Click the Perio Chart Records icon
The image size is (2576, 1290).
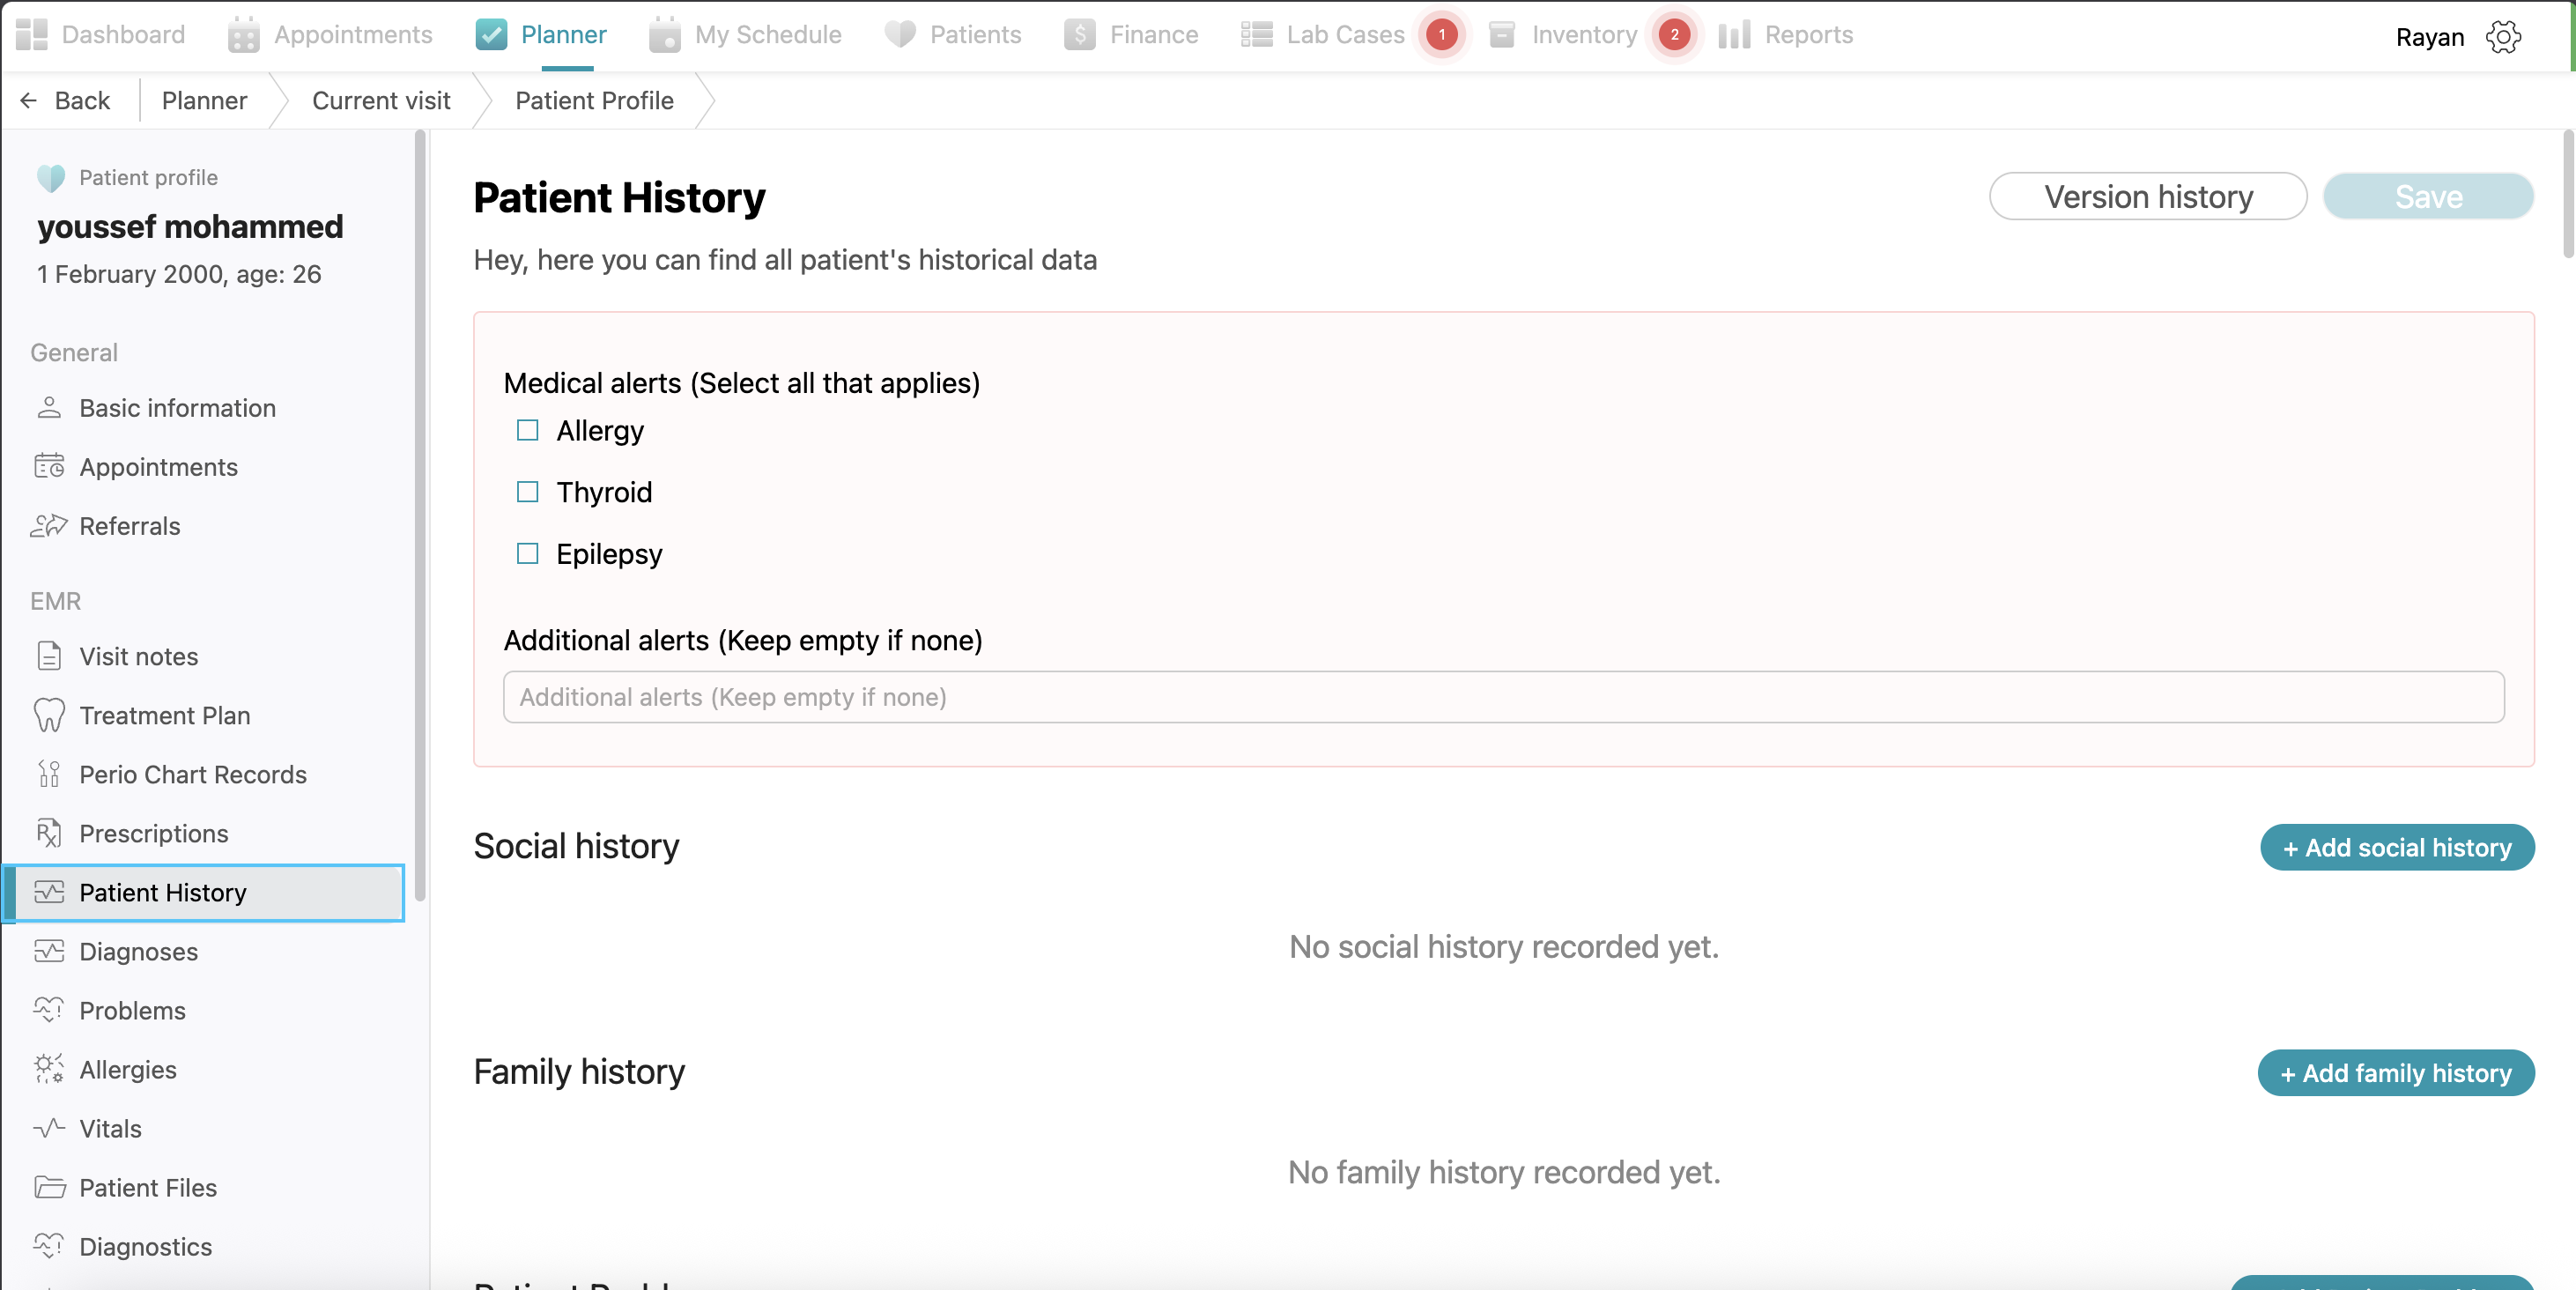point(49,774)
